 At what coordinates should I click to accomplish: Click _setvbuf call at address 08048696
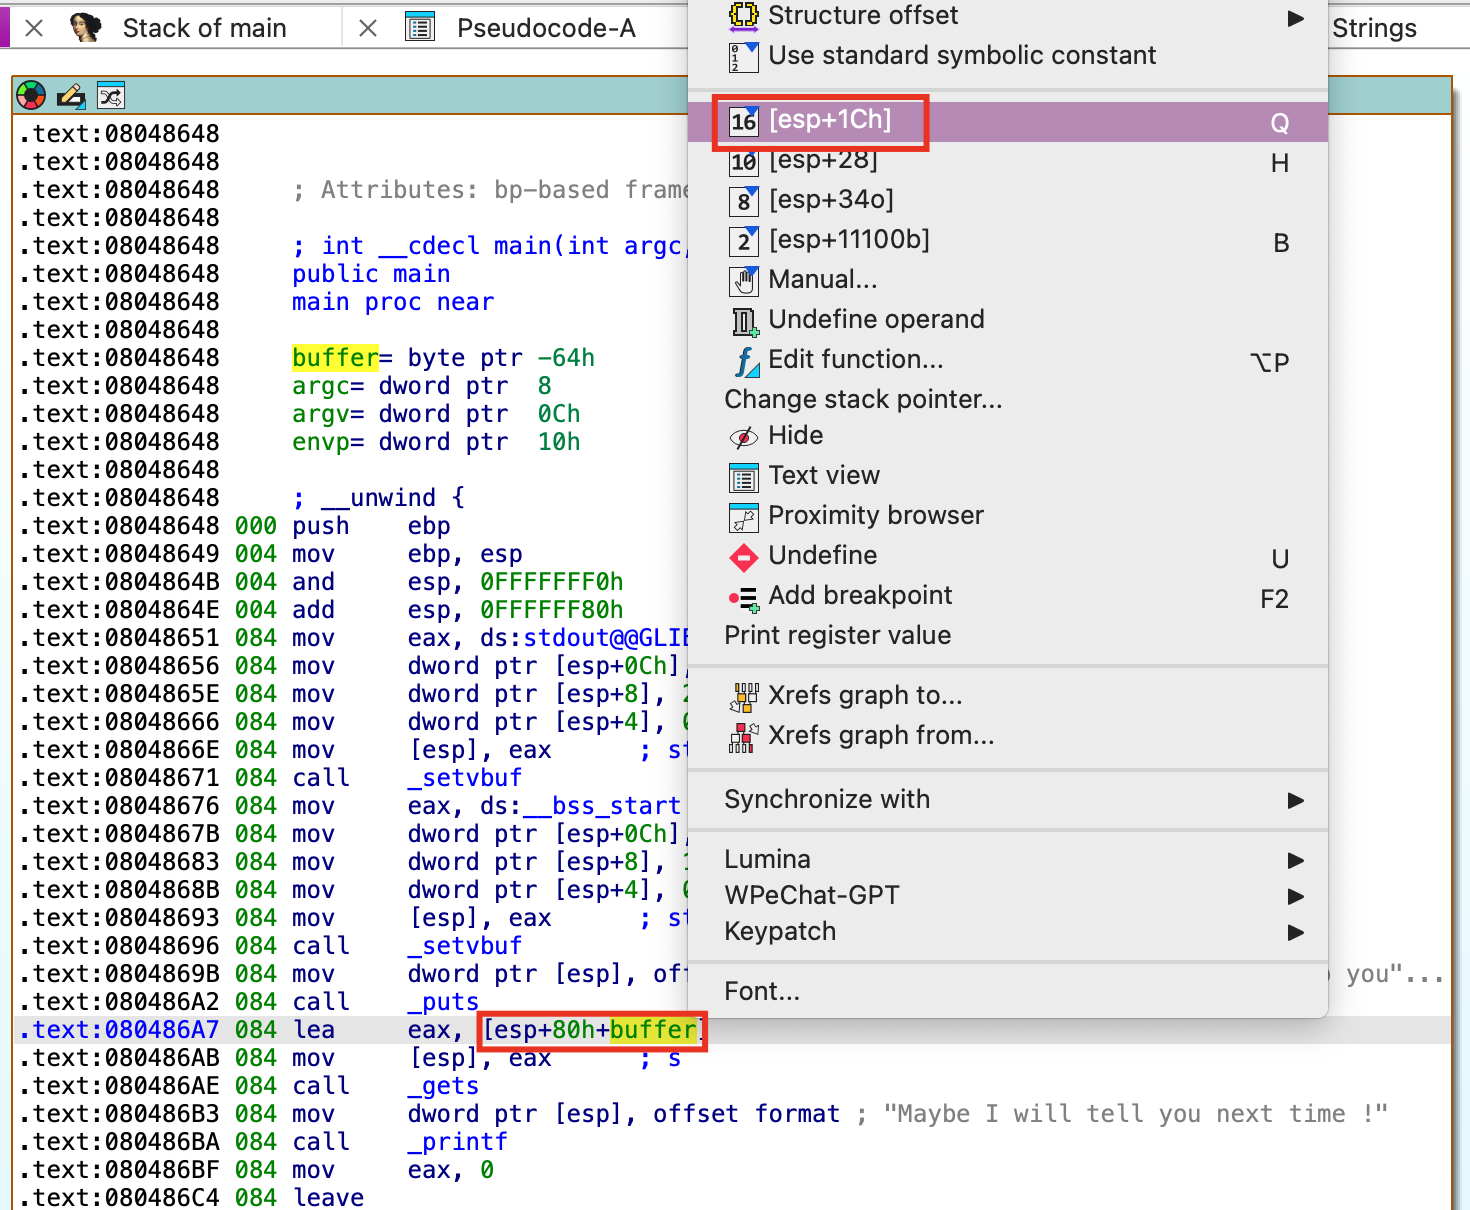coord(464,946)
